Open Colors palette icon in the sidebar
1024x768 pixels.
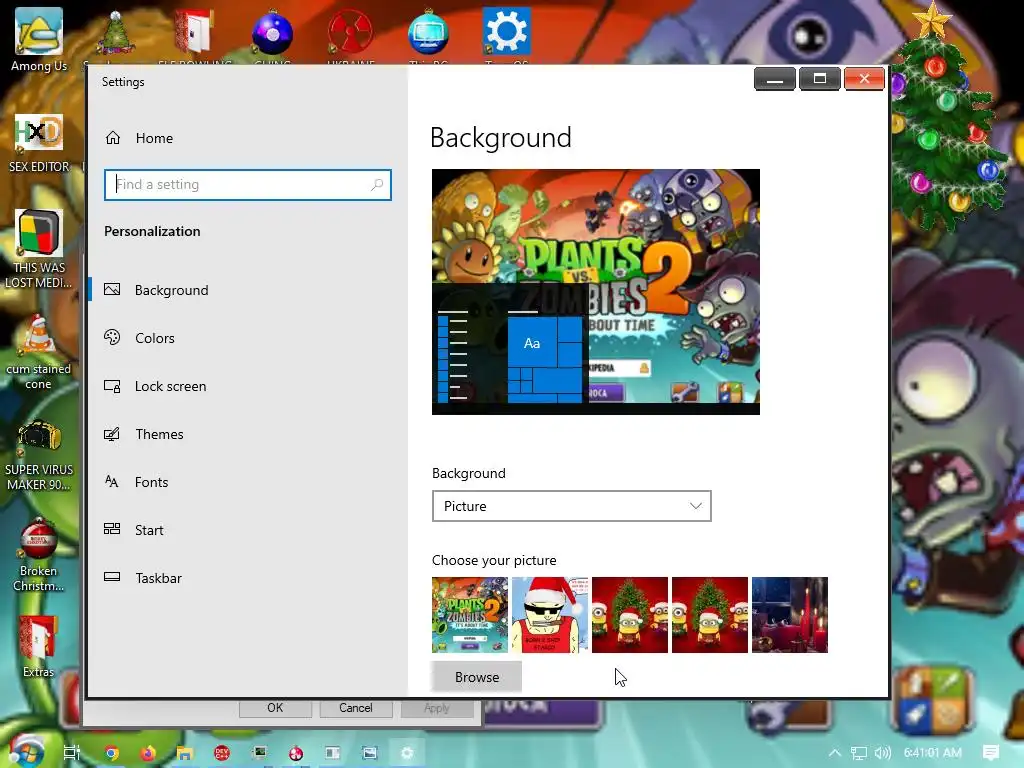click(x=112, y=338)
